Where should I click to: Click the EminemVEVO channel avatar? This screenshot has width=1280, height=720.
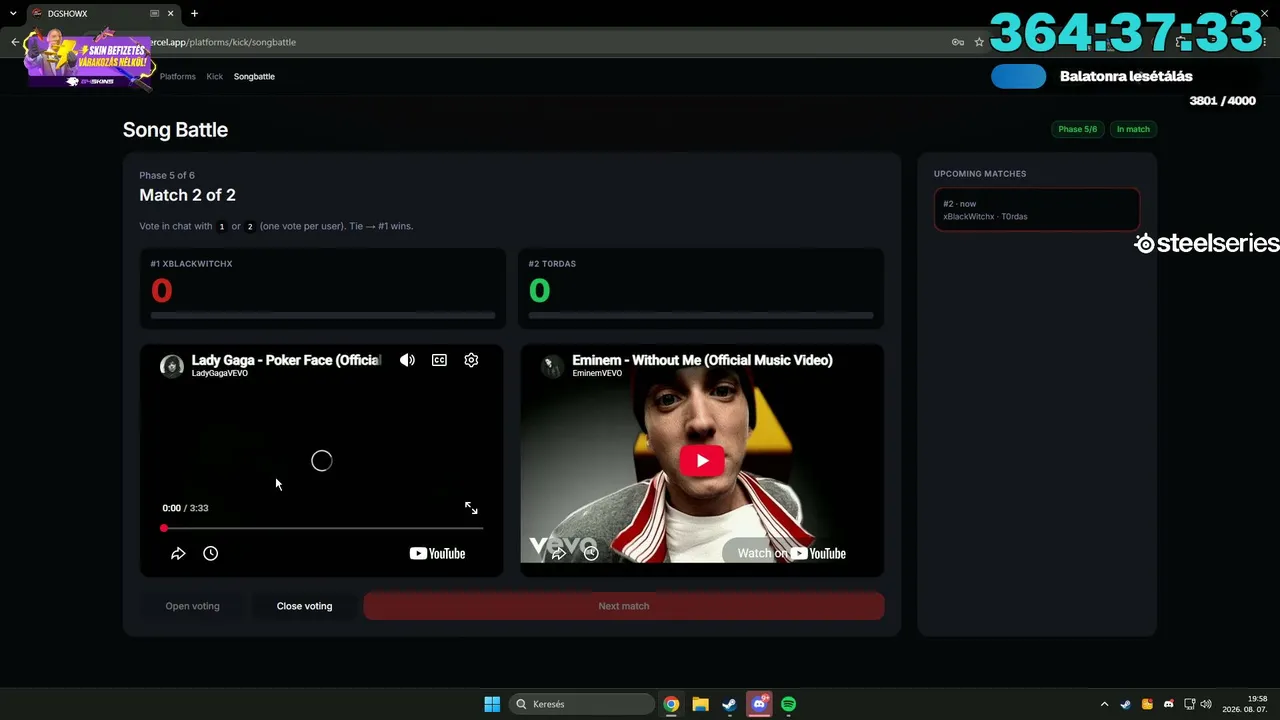(x=552, y=366)
